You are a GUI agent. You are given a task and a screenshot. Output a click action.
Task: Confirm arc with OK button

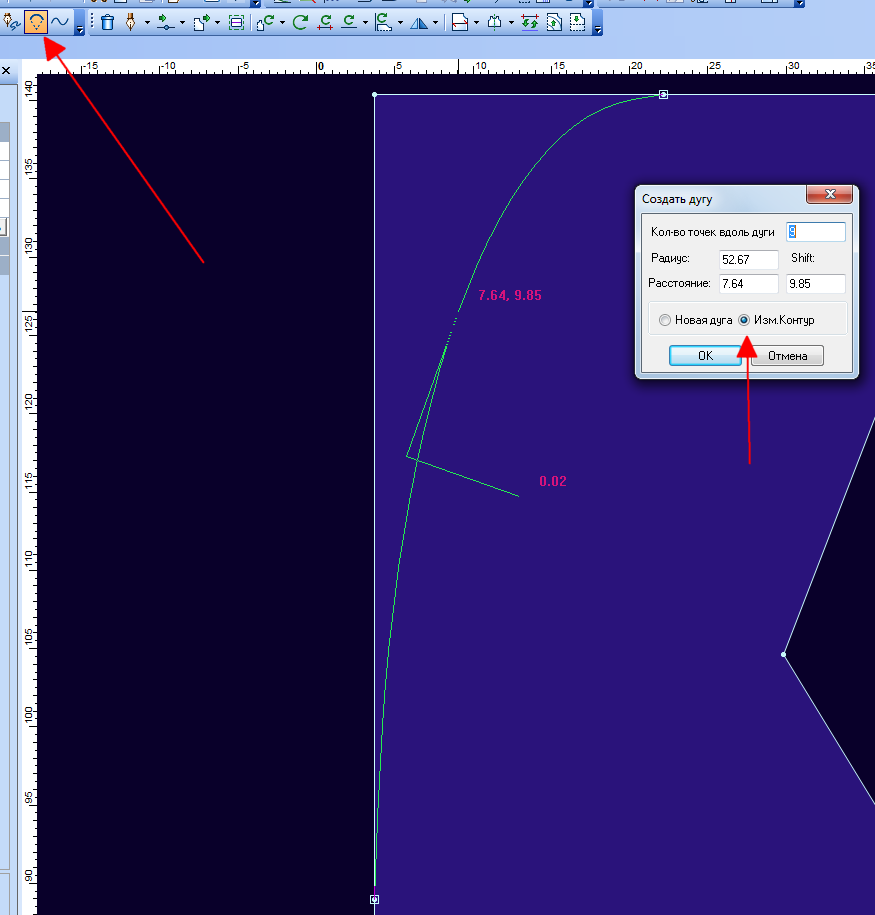pyautogui.click(x=705, y=356)
